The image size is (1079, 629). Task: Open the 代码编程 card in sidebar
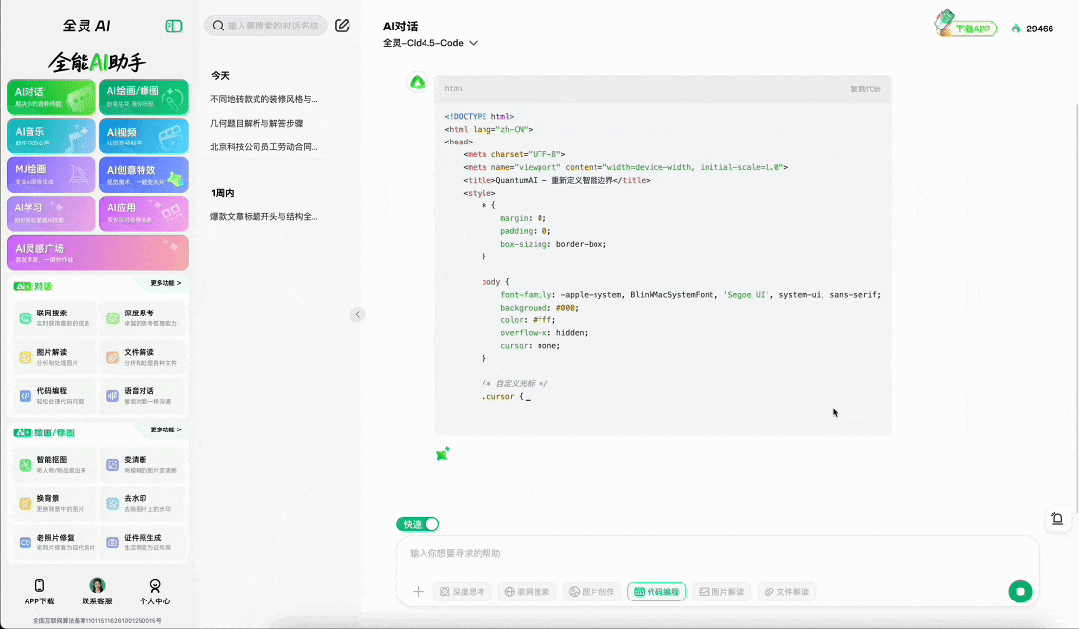click(x=54, y=396)
